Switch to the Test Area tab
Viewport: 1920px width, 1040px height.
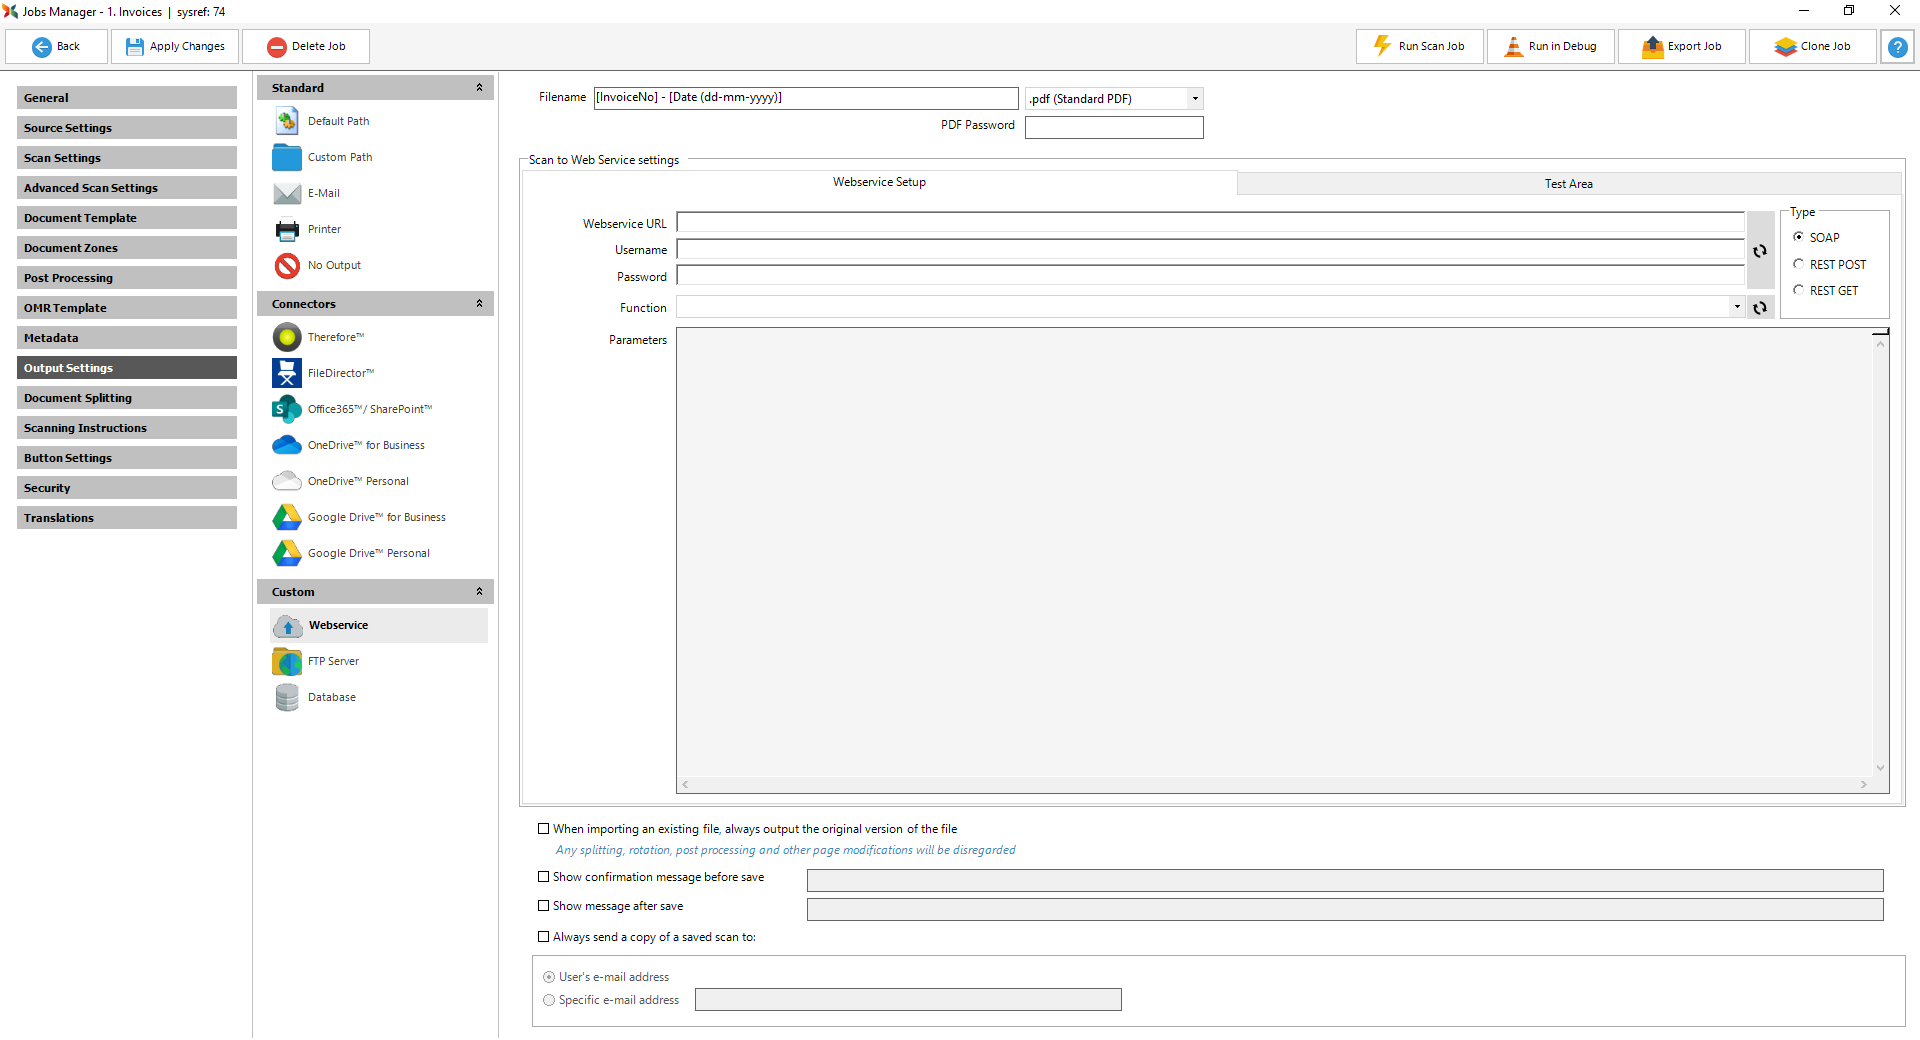[1568, 184]
